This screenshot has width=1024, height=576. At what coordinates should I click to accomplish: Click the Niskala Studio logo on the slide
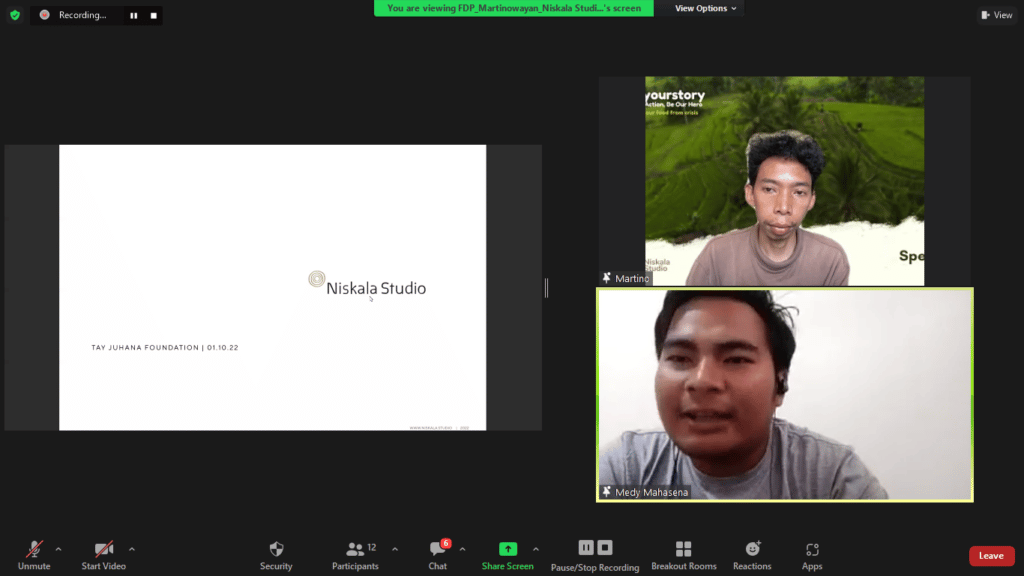coord(367,285)
